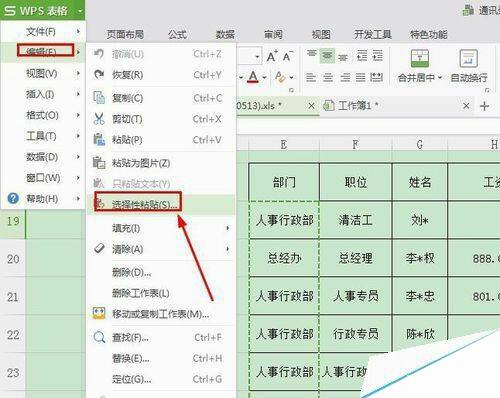Choose 恢复(R) redo in Edit menu
This screenshot has width=500, height=398.
[161, 75]
